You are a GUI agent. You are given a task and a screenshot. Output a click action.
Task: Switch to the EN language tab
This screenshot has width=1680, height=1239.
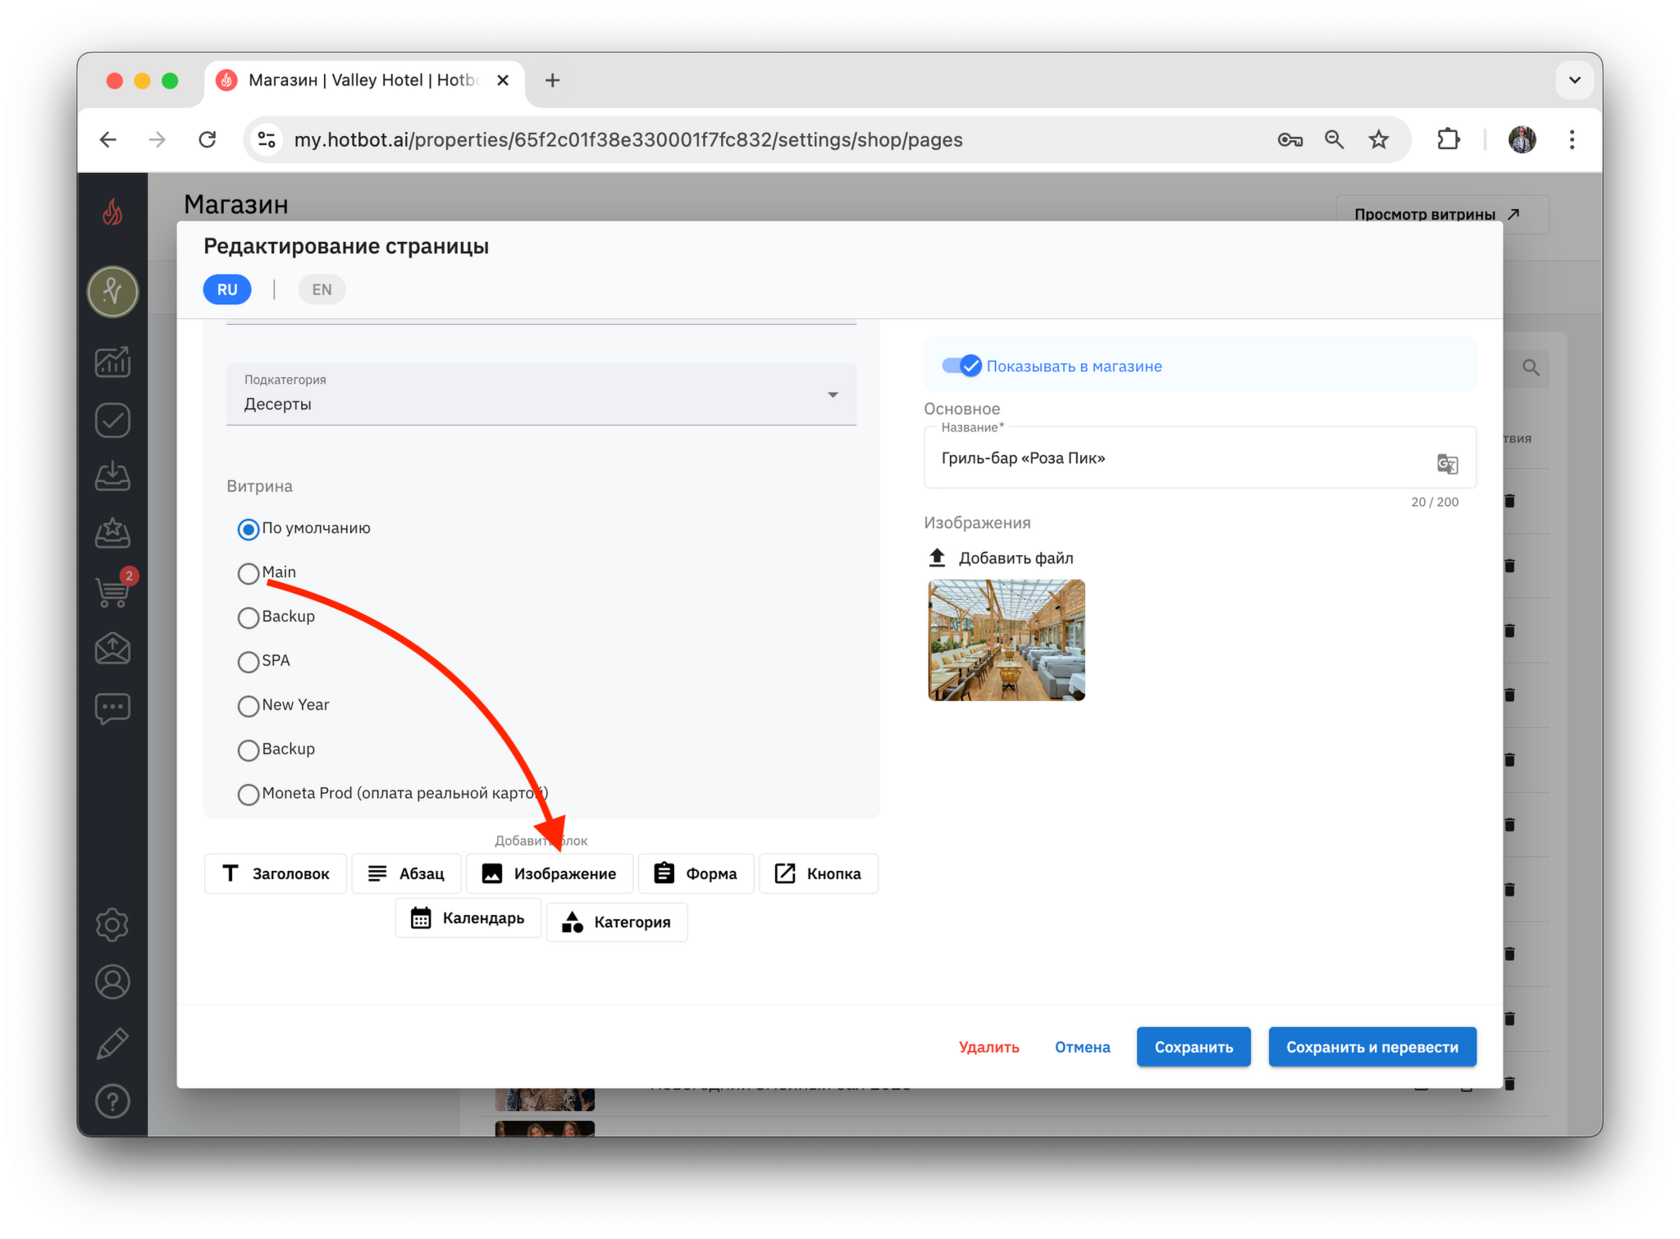pyautogui.click(x=321, y=289)
